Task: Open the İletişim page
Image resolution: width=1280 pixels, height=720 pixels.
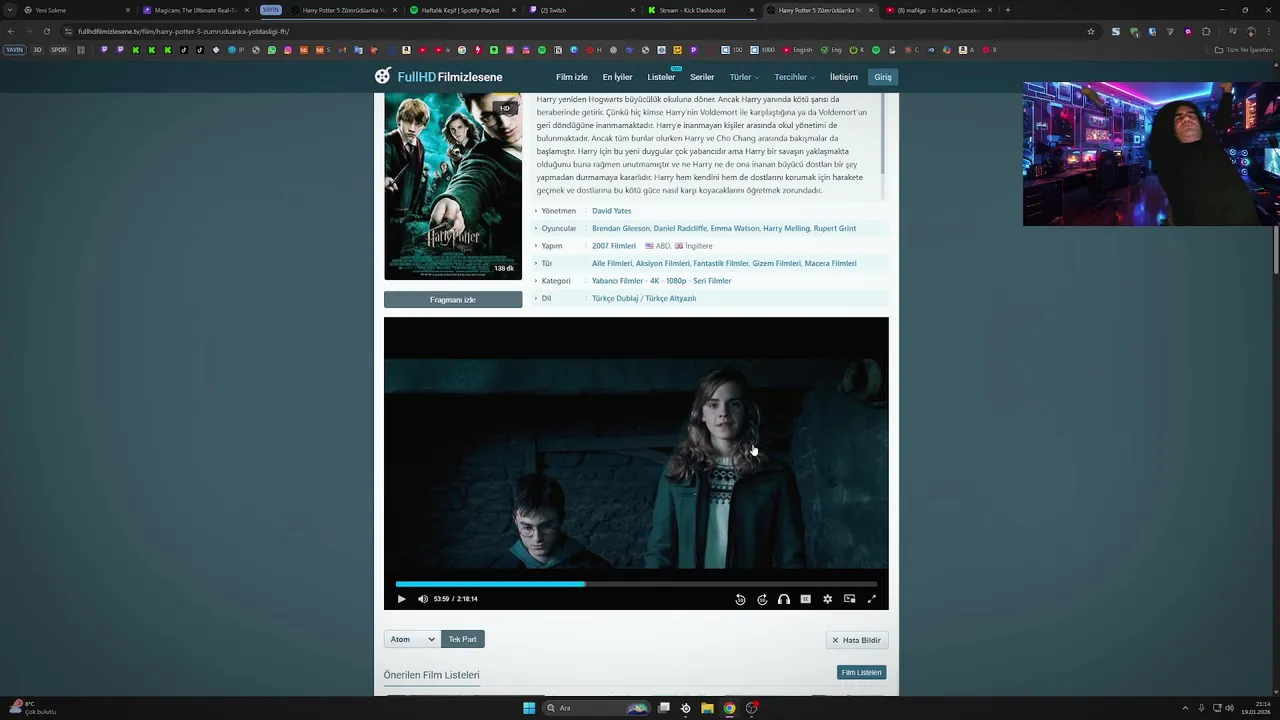Action: [843, 77]
